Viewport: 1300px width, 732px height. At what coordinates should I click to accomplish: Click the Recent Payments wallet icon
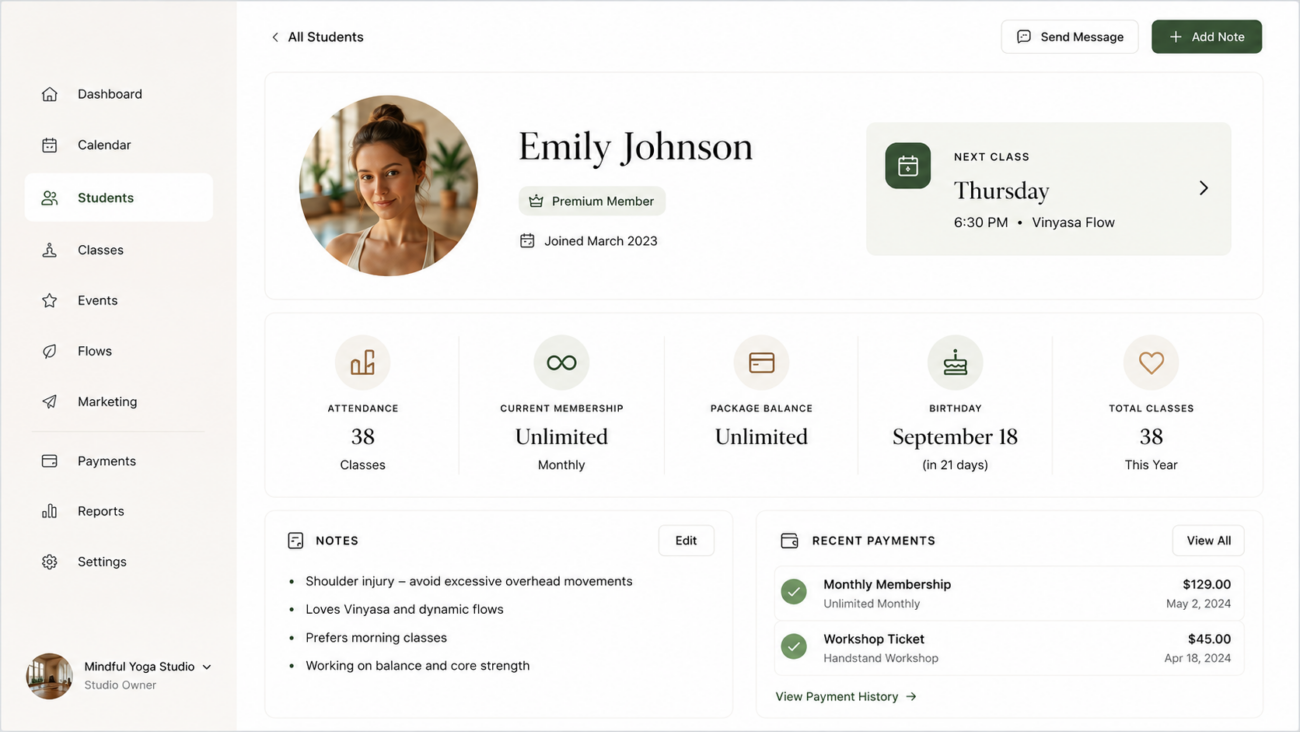(x=789, y=541)
